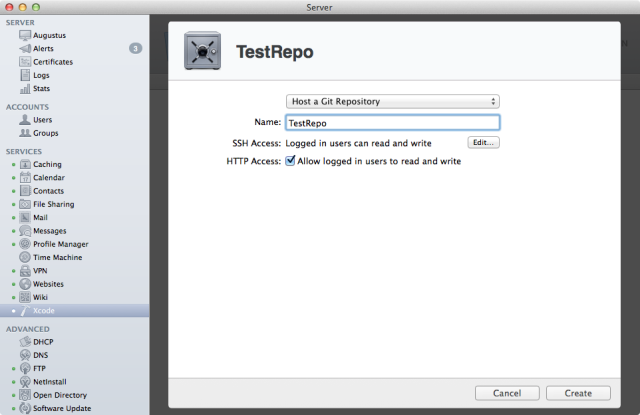Click the Stats bar chart icon
This screenshot has width=640, height=415.
25,89
